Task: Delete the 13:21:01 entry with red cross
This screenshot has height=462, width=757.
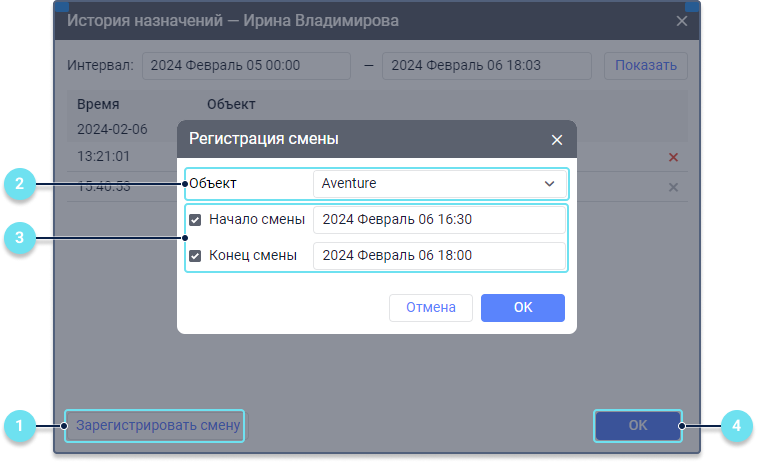Action: coord(673,157)
